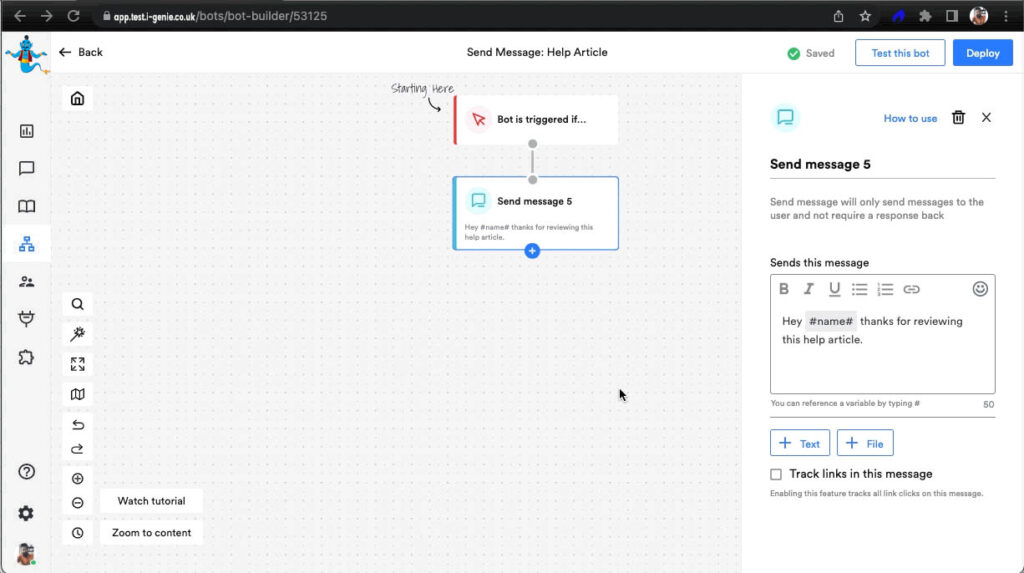Toggle bold formatting in message editor

(x=784, y=289)
